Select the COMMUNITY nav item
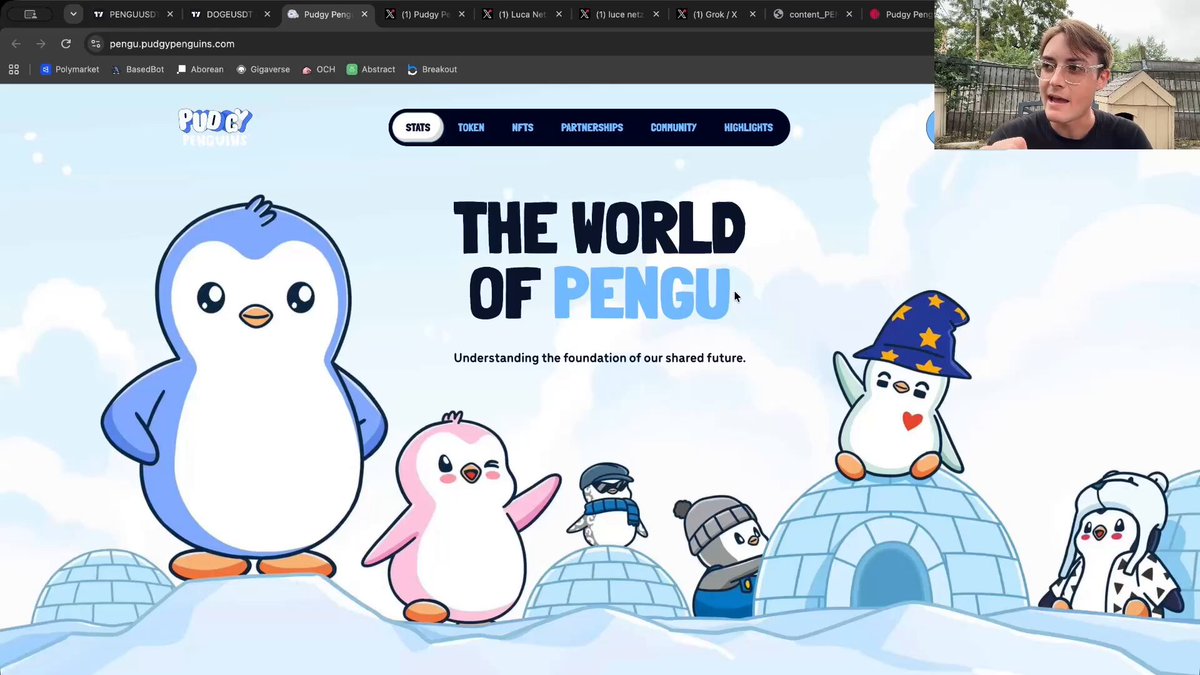Image resolution: width=1200 pixels, height=675 pixels. point(673,128)
